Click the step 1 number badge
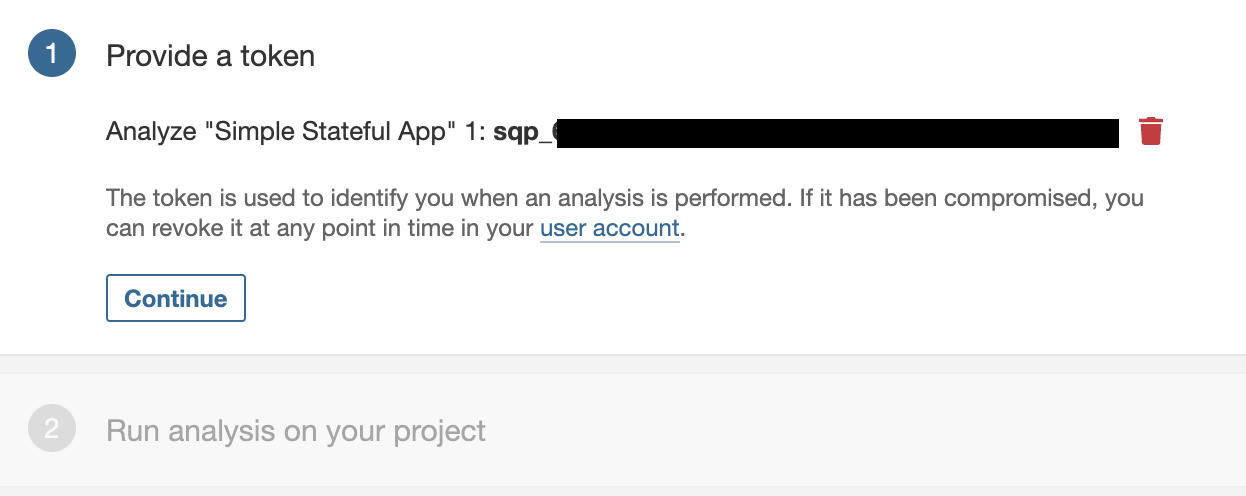Image resolution: width=1246 pixels, height=496 pixels. pos(52,54)
